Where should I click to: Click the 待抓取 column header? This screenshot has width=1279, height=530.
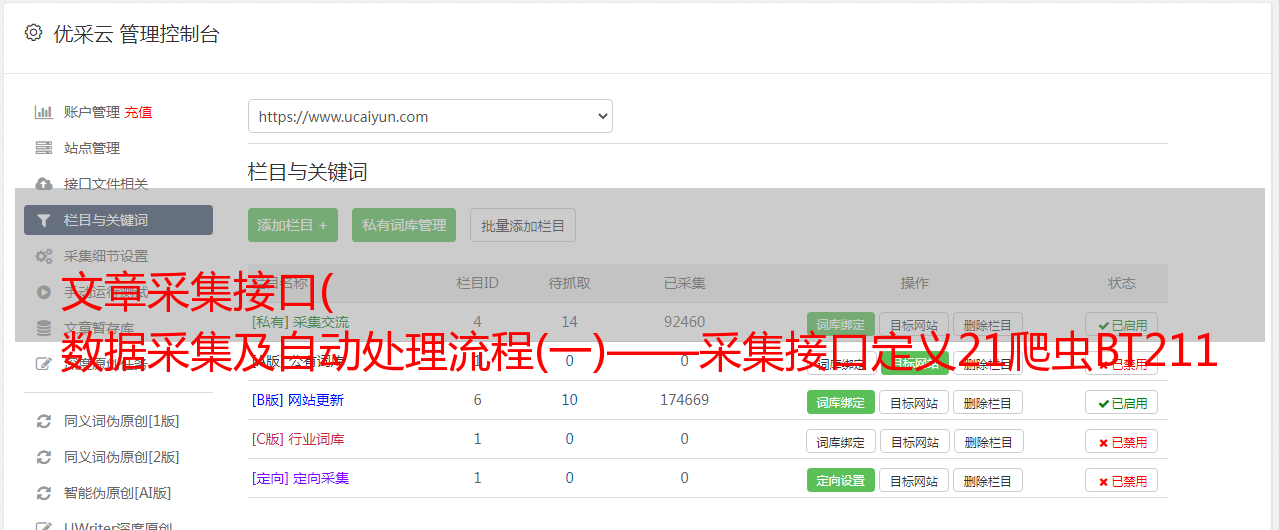[570, 283]
